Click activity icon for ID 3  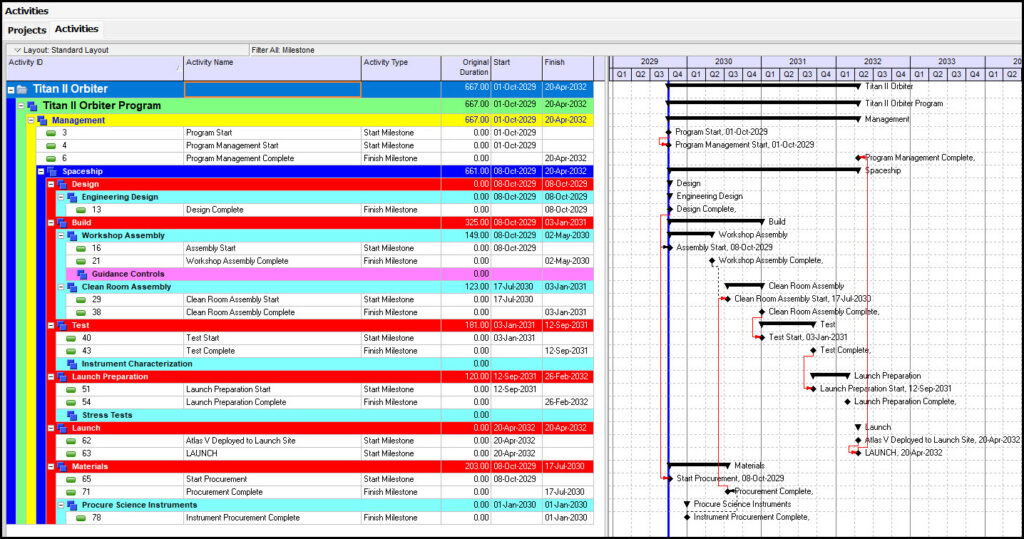pyautogui.click(x=51, y=133)
